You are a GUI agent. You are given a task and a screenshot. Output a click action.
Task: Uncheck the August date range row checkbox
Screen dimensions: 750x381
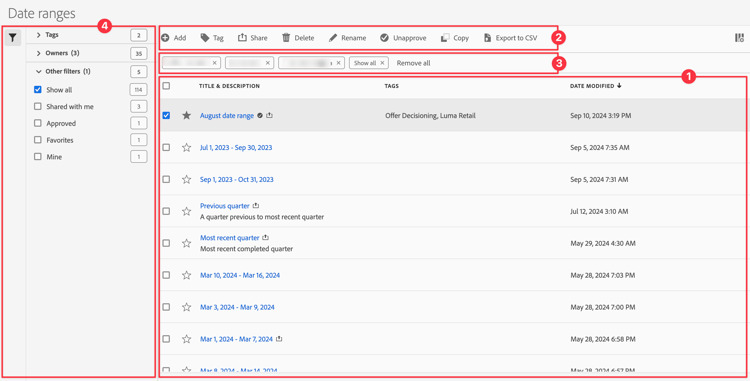tap(166, 116)
